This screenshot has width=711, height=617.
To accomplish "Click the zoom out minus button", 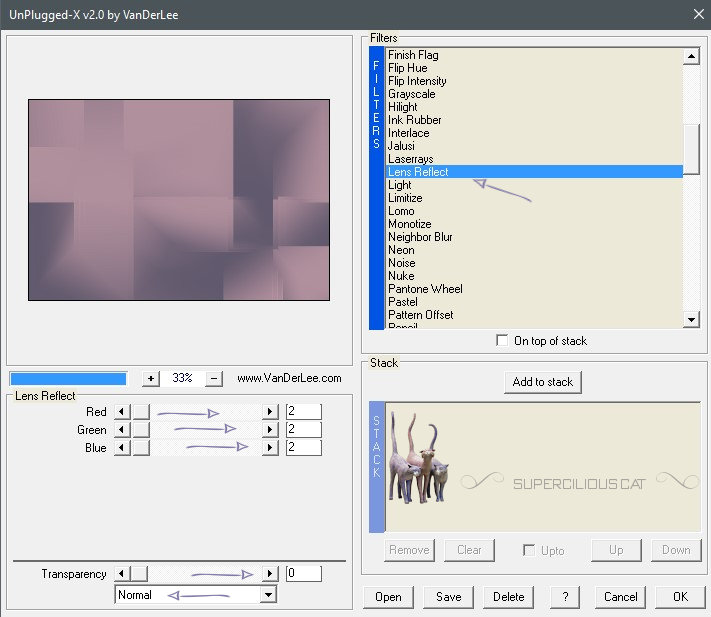I will tap(213, 379).
